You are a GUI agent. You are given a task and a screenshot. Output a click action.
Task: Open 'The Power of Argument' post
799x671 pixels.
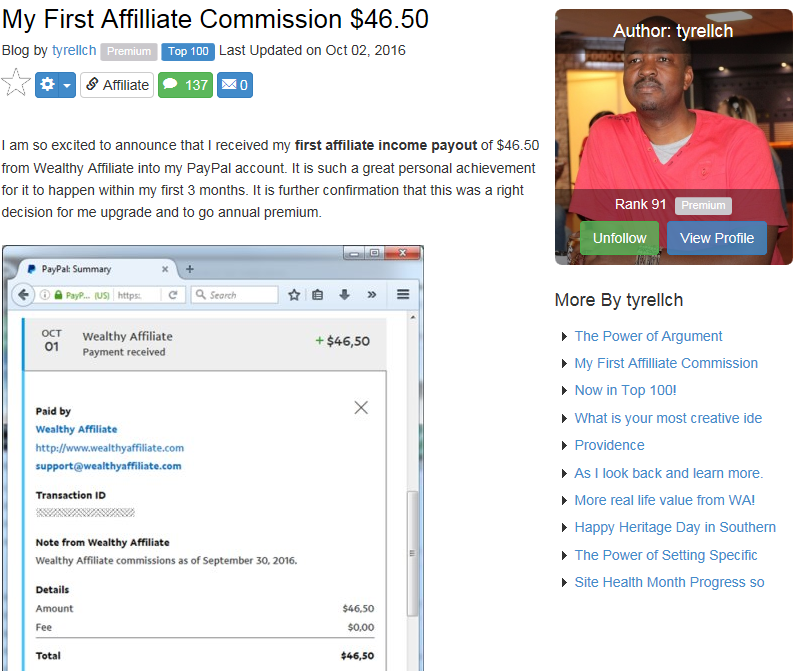tap(648, 336)
